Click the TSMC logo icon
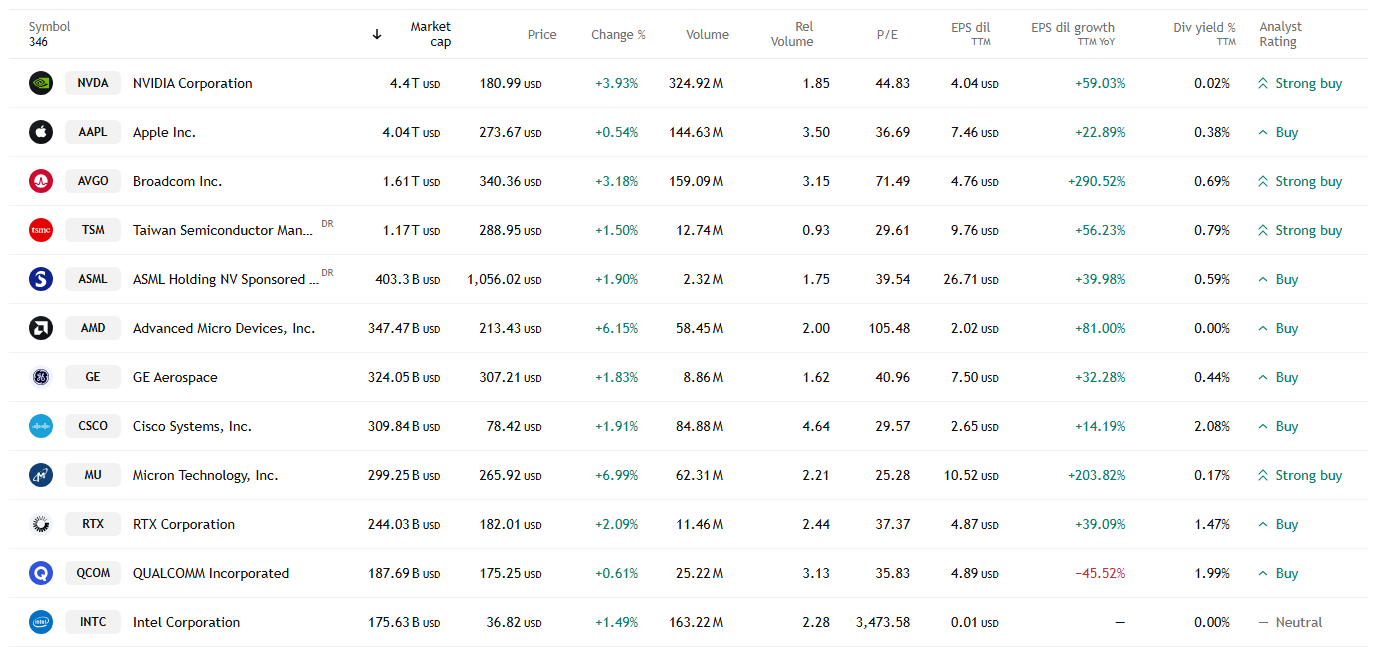This screenshot has height=653, width=1379. tap(41, 230)
